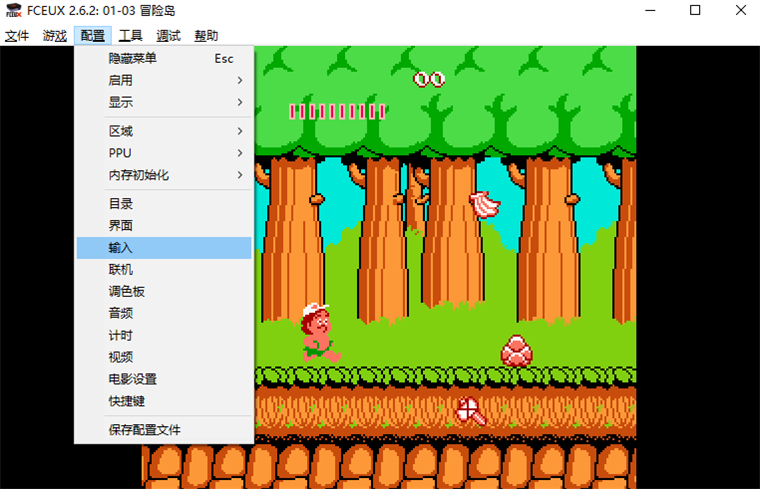Expand the 区域 submenu
The height and width of the screenshot is (489, 760).
tap(164, 131)
